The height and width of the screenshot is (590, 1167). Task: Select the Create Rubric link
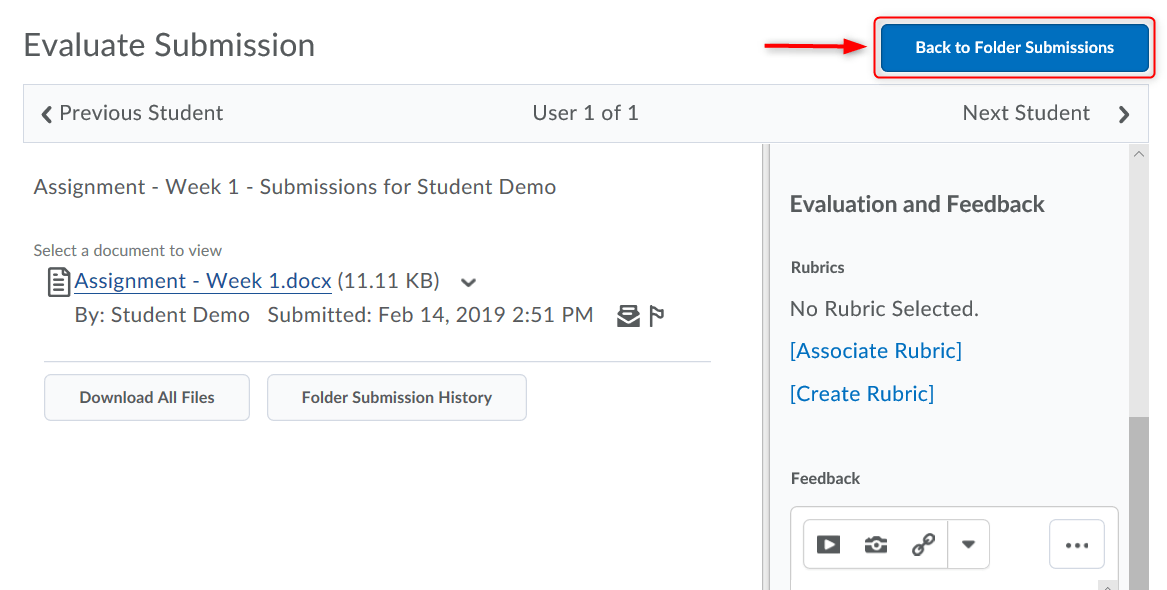pyautogui.click(x=861, y=394)
